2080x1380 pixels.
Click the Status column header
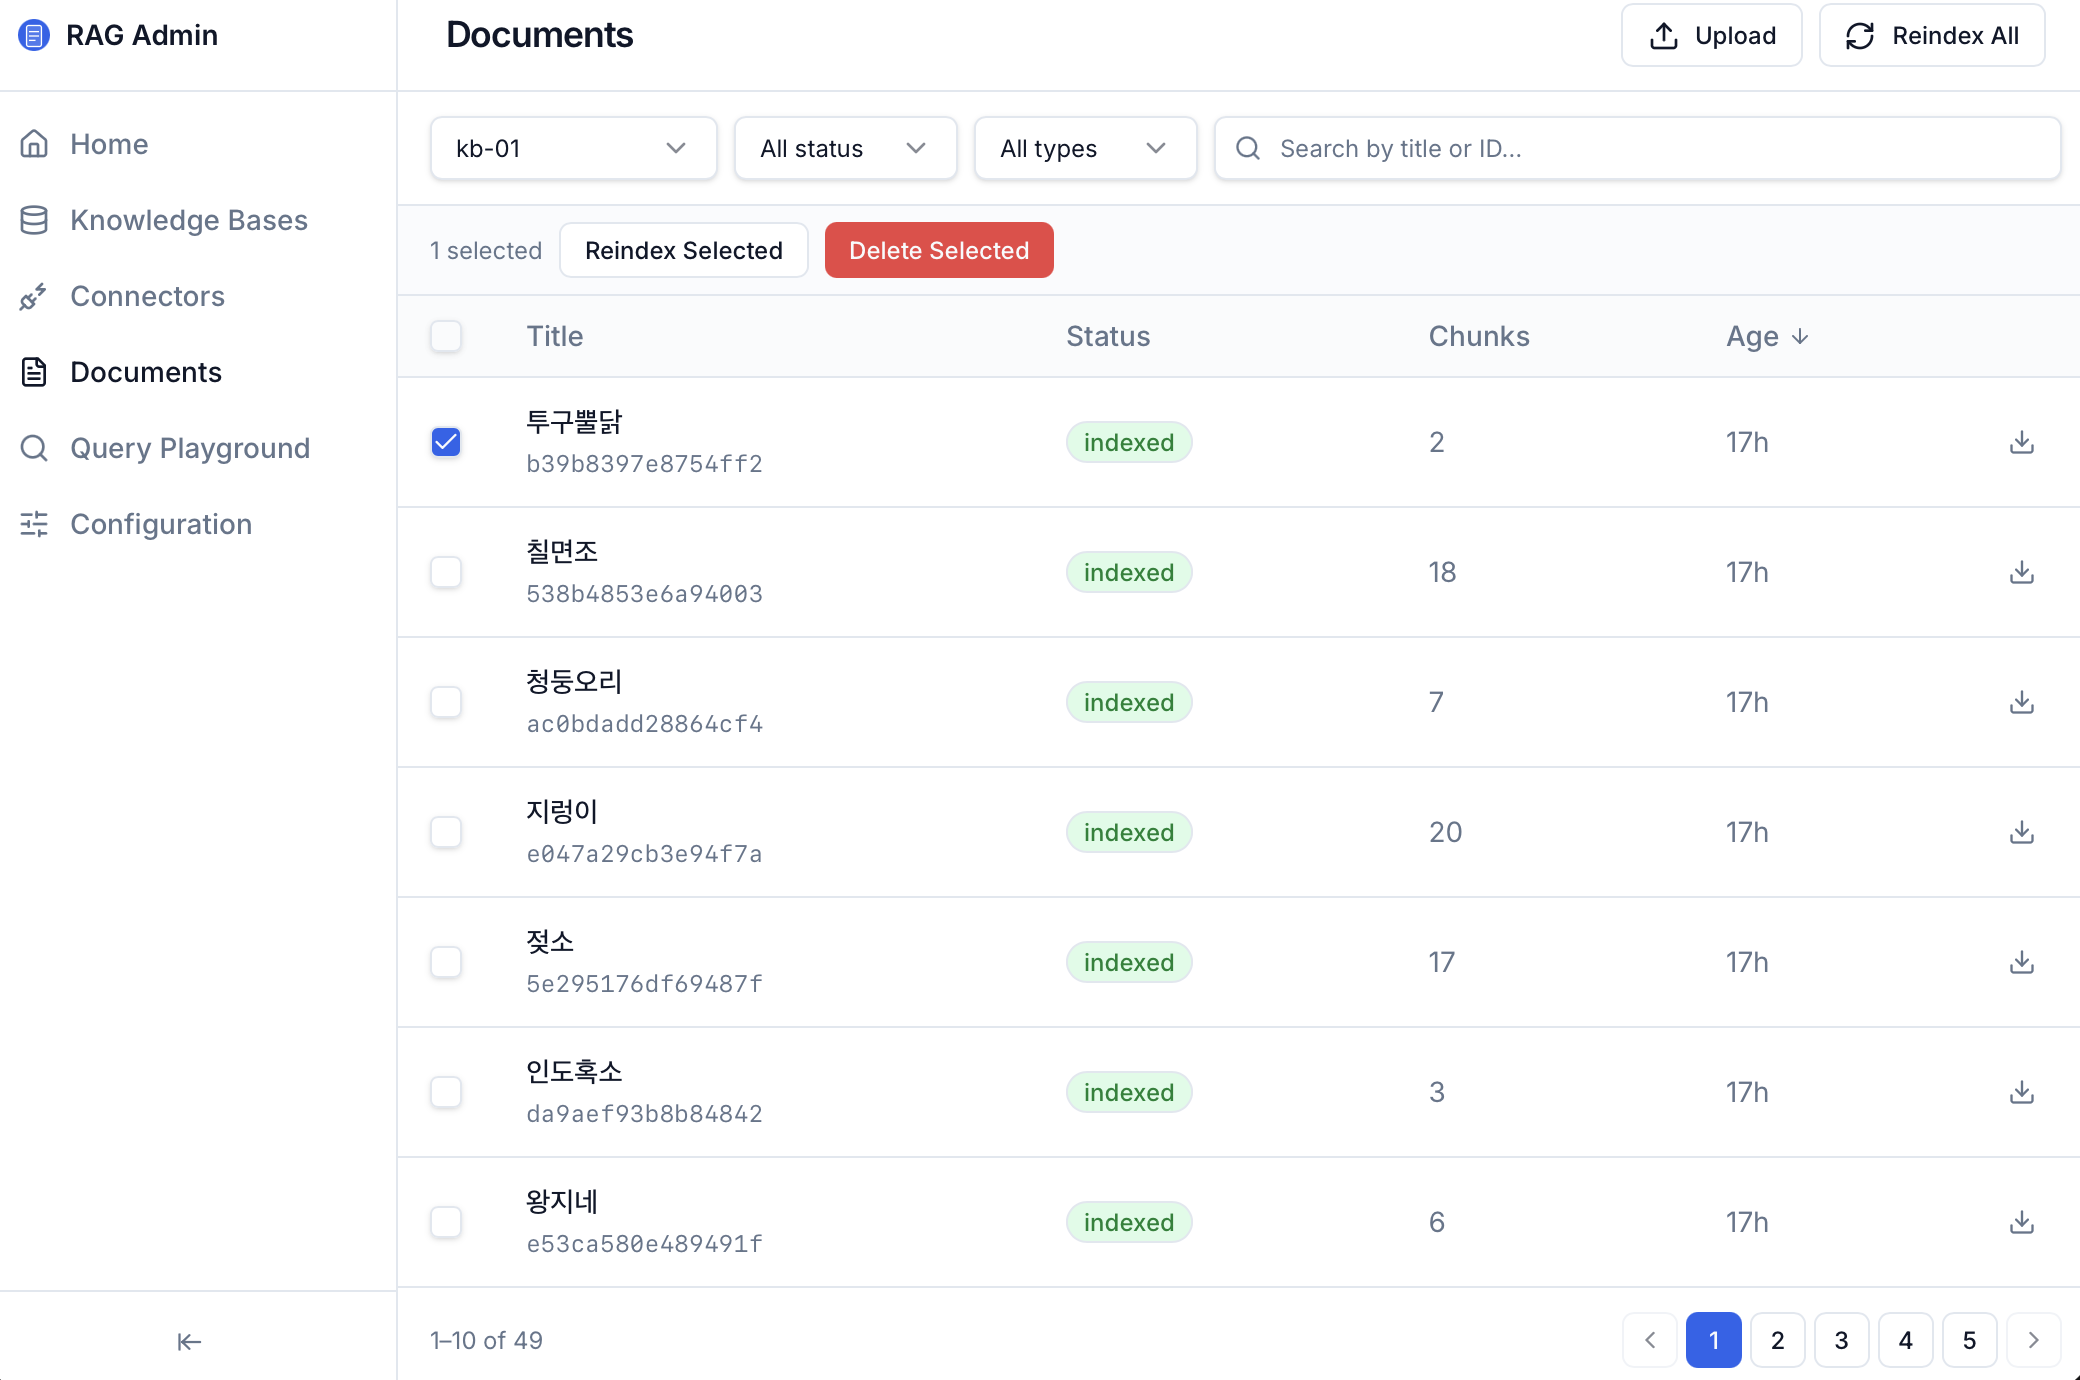tap(1108, 336)
